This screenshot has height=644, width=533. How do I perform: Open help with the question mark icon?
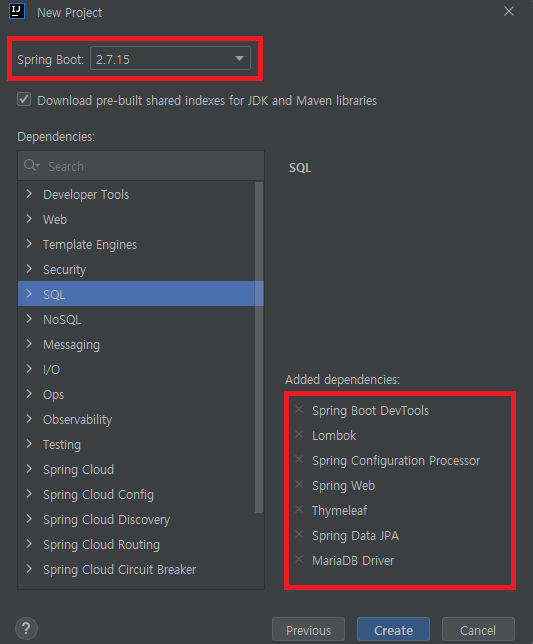(x=26, y=628)
